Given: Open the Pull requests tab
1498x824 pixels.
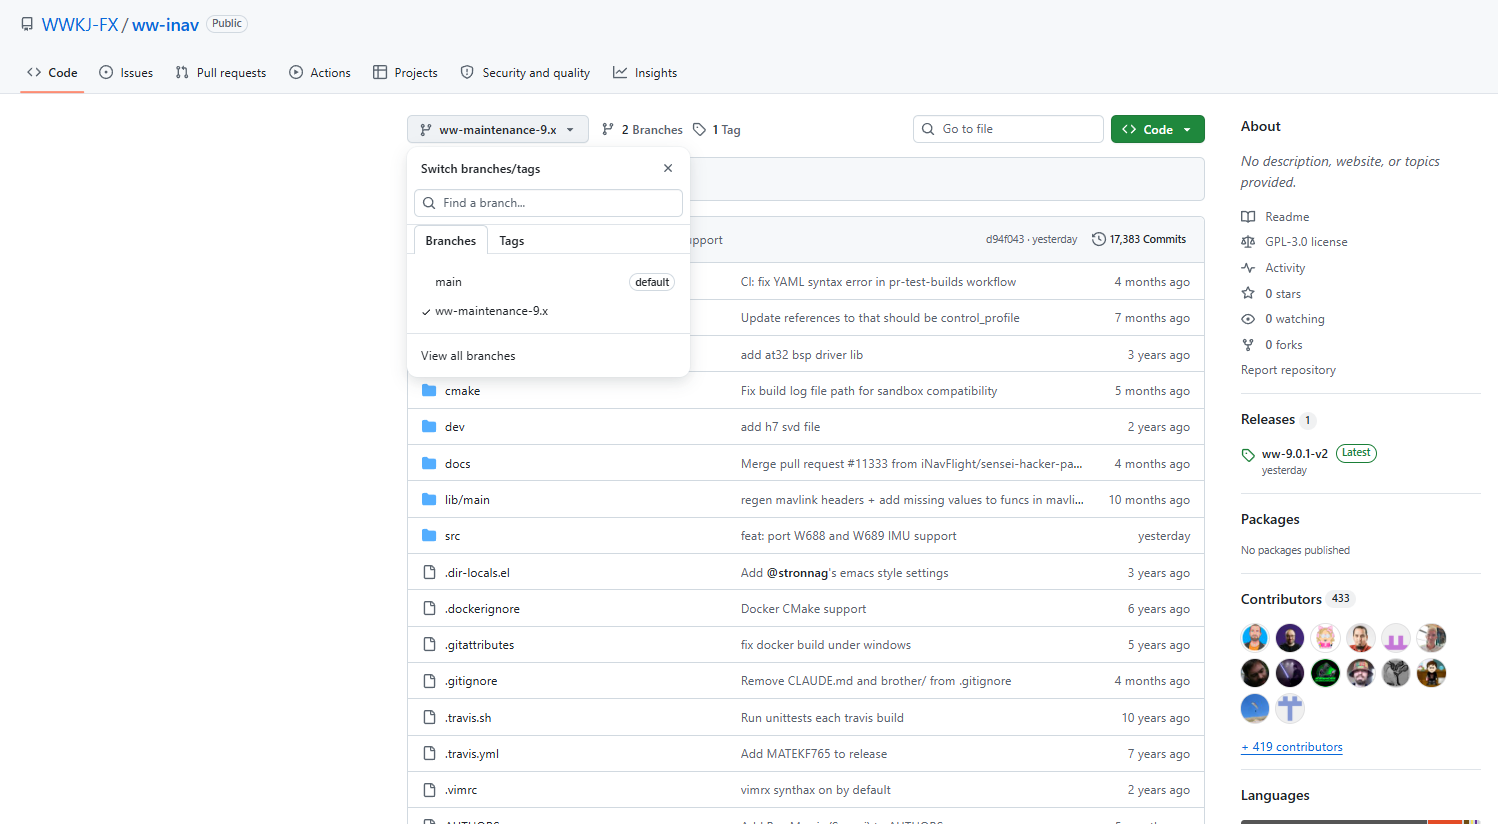Looking at the screenshot, I should pyautogui.click(x=221, y=73).
